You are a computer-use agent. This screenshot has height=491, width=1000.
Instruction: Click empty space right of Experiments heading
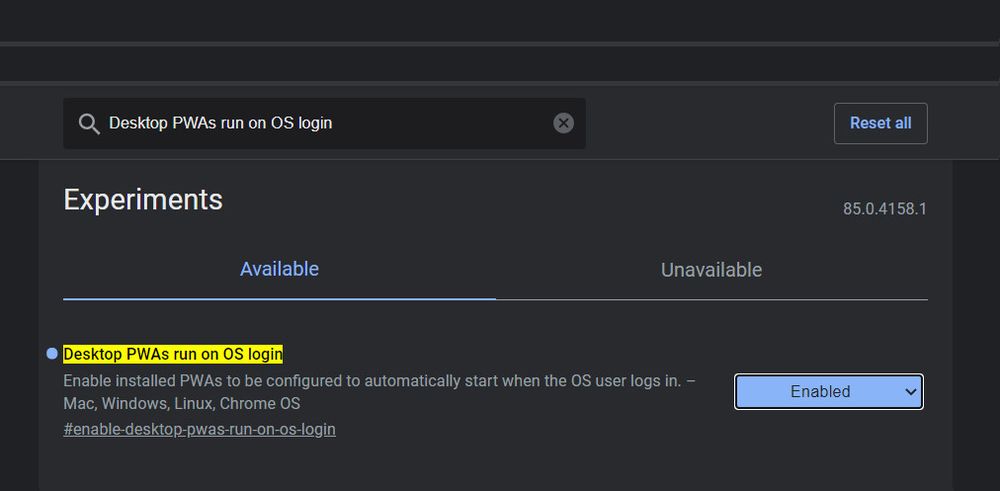click(x=520, y=200)
